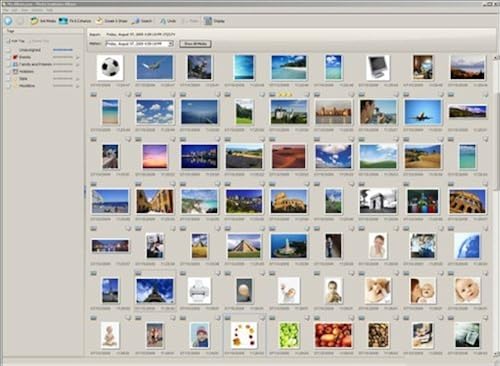Select the purple sunset sky thumbnail
The height and width of the screenshot is (366, 500).
[155, 157]
